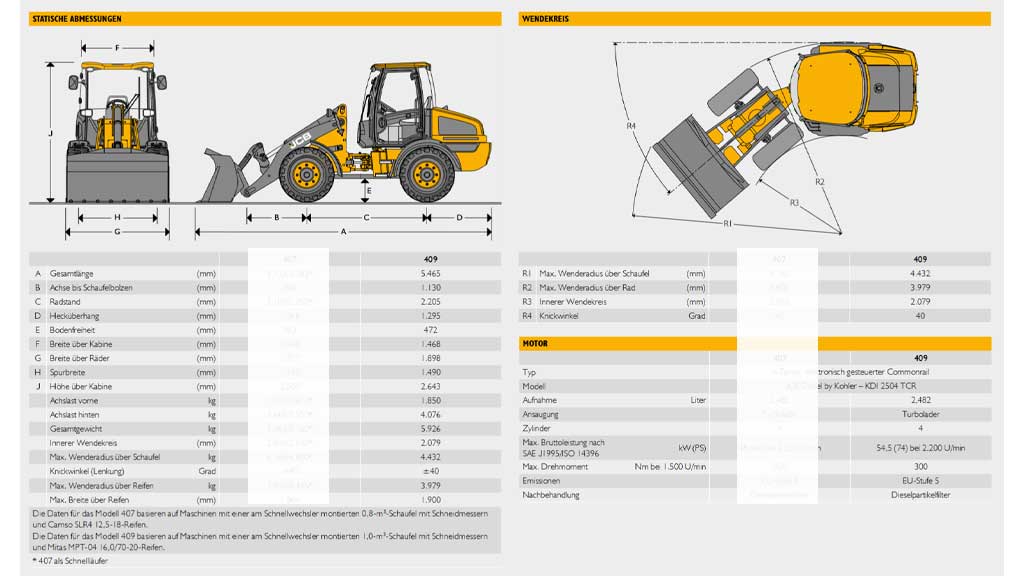The height and width of the screenshot is (576, 1024).
Task: Select the side-view wheel loader drawing
Action: pyautogui.click(x=345, y=132)
